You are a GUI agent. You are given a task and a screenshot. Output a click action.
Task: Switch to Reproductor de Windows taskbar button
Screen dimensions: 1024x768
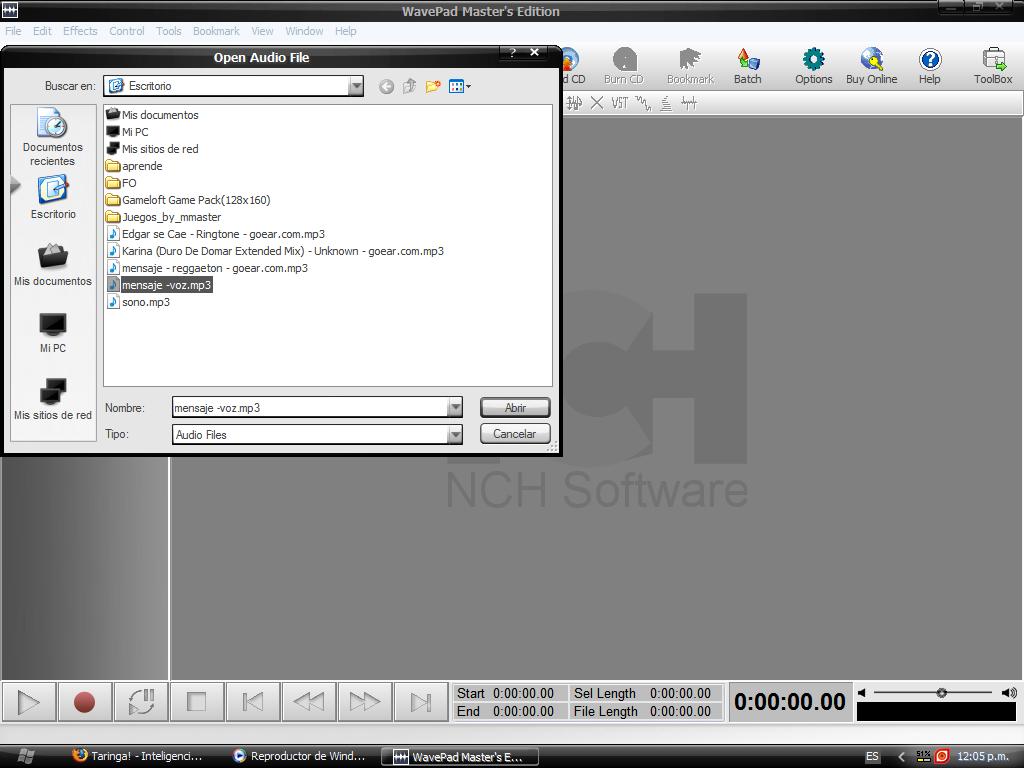tap(300, 756)
